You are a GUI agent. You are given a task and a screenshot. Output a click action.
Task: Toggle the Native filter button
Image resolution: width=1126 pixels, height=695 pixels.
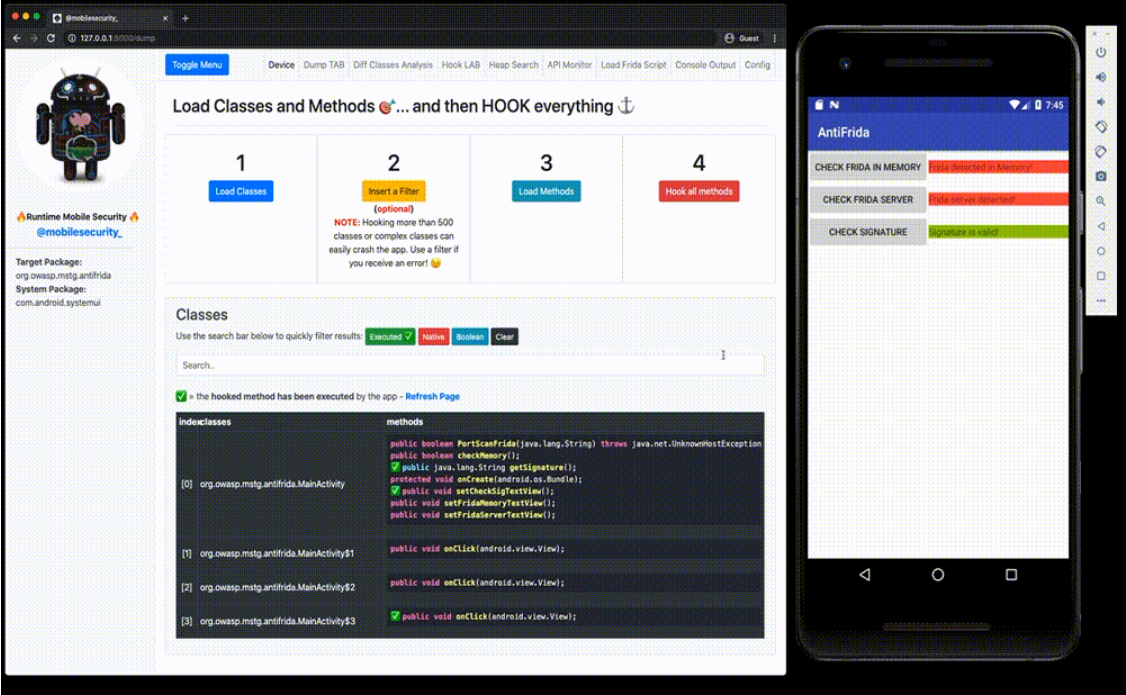[x=433, y=337]
